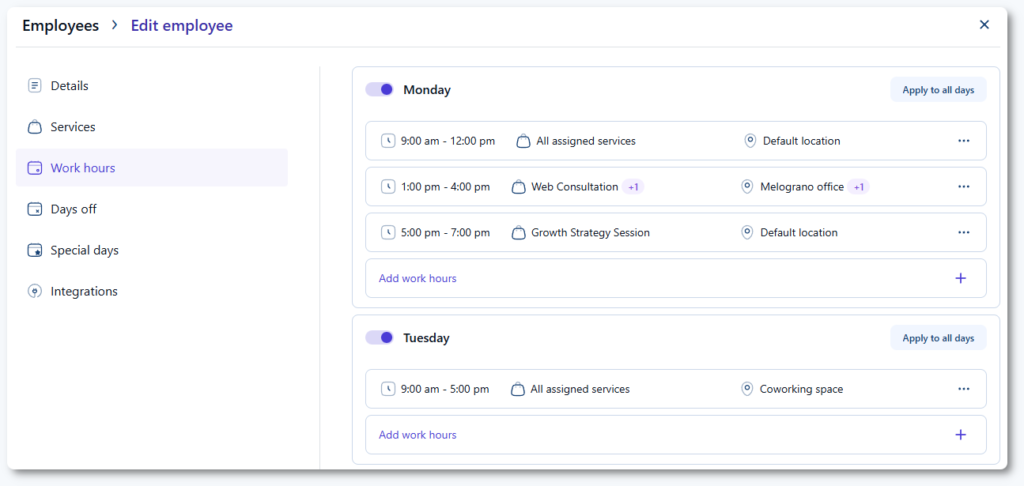Click plus icon in Monday's Add work hours
The width and height of the screenshot is (1024, 486).
coord(961,278)
